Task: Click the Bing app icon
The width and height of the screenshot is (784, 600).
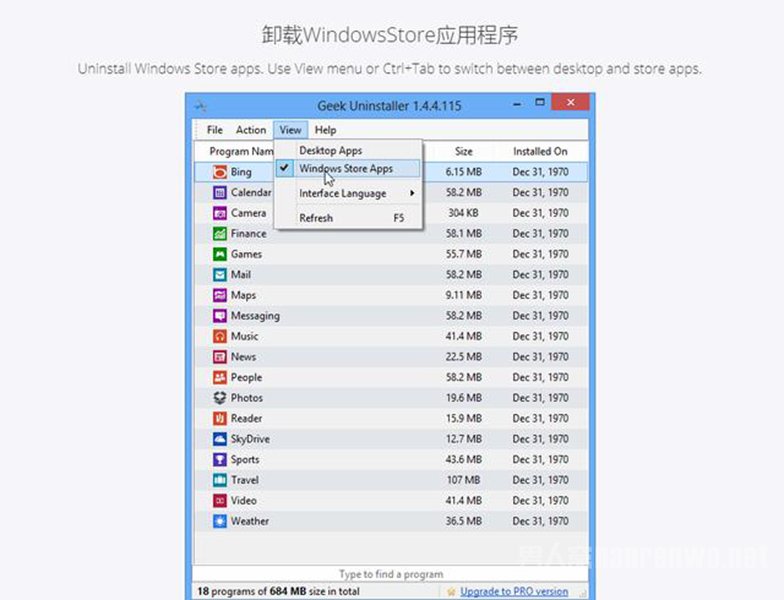Action: [220, 172]
